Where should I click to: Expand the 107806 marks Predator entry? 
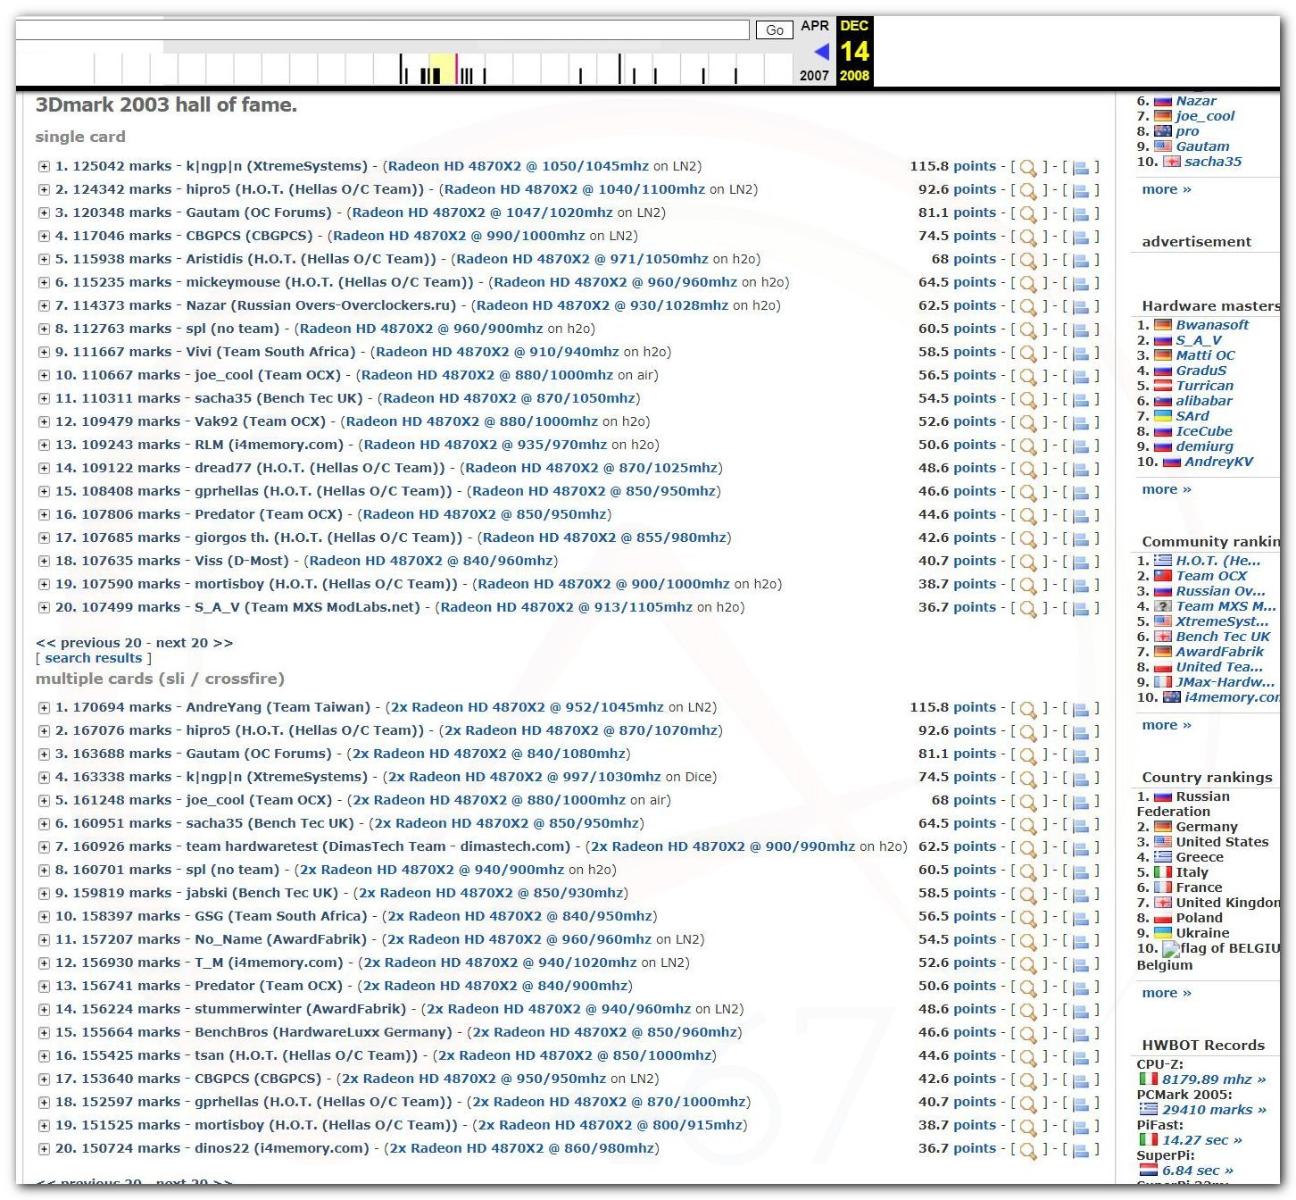(x=44, y=515)
